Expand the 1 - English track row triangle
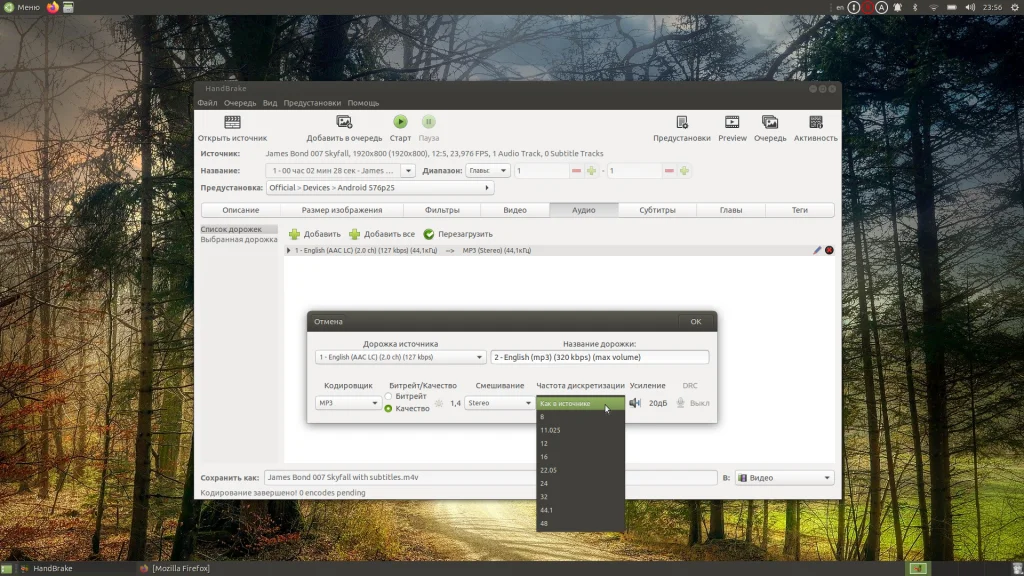This screenshot has width=1024, height=576. click(x=289, y=250)
